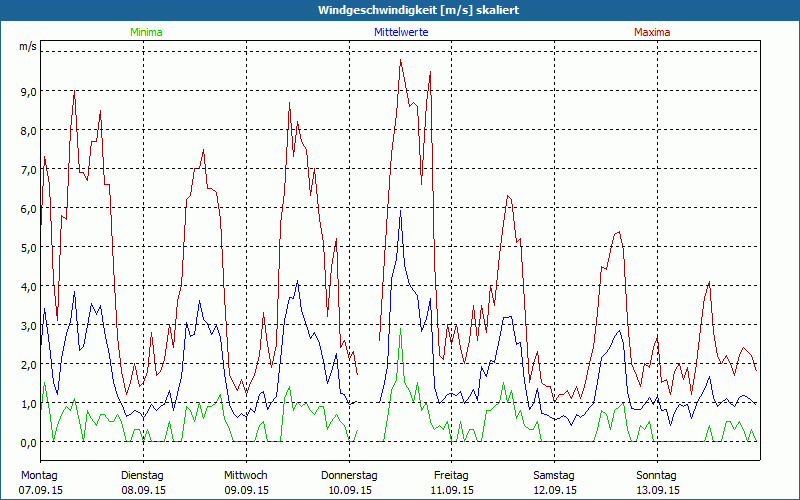Click the 6,0 y-axis value
Viewport: 800px width, 500px height.
28,208
